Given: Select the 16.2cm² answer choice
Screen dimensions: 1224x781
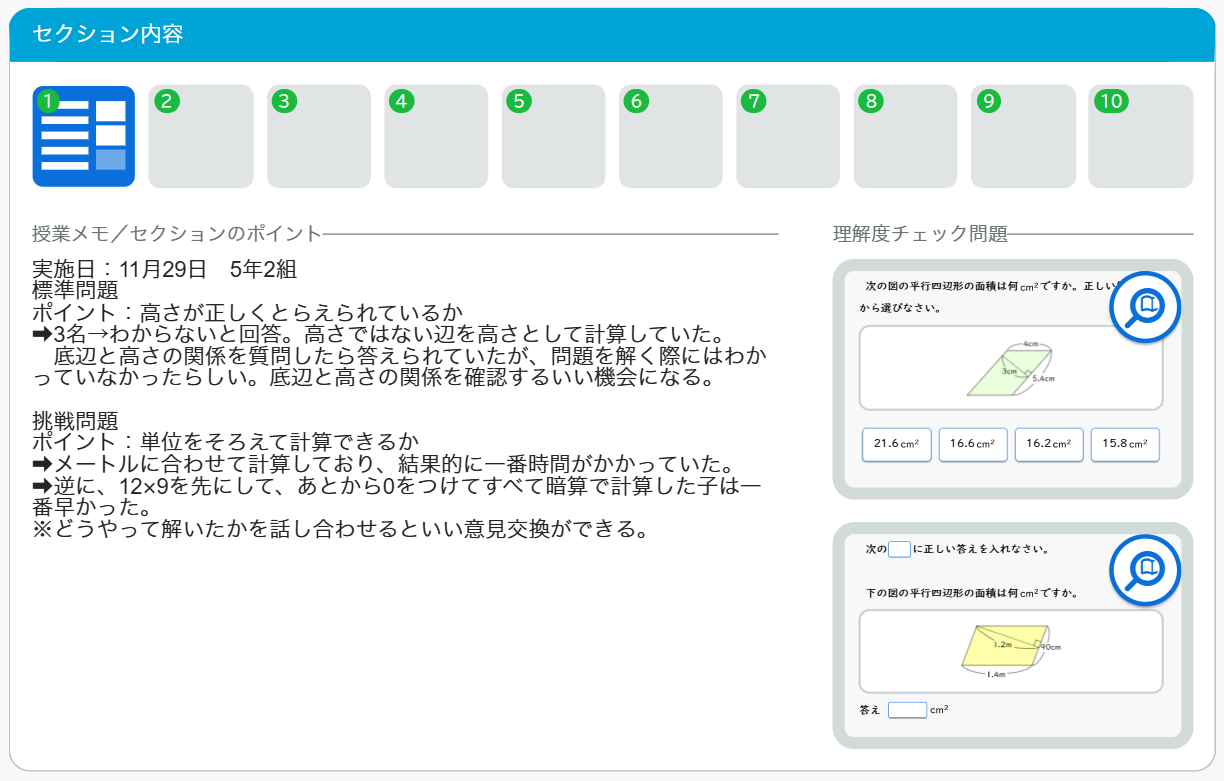Looking at the screenshot, I should [1049, 445].
